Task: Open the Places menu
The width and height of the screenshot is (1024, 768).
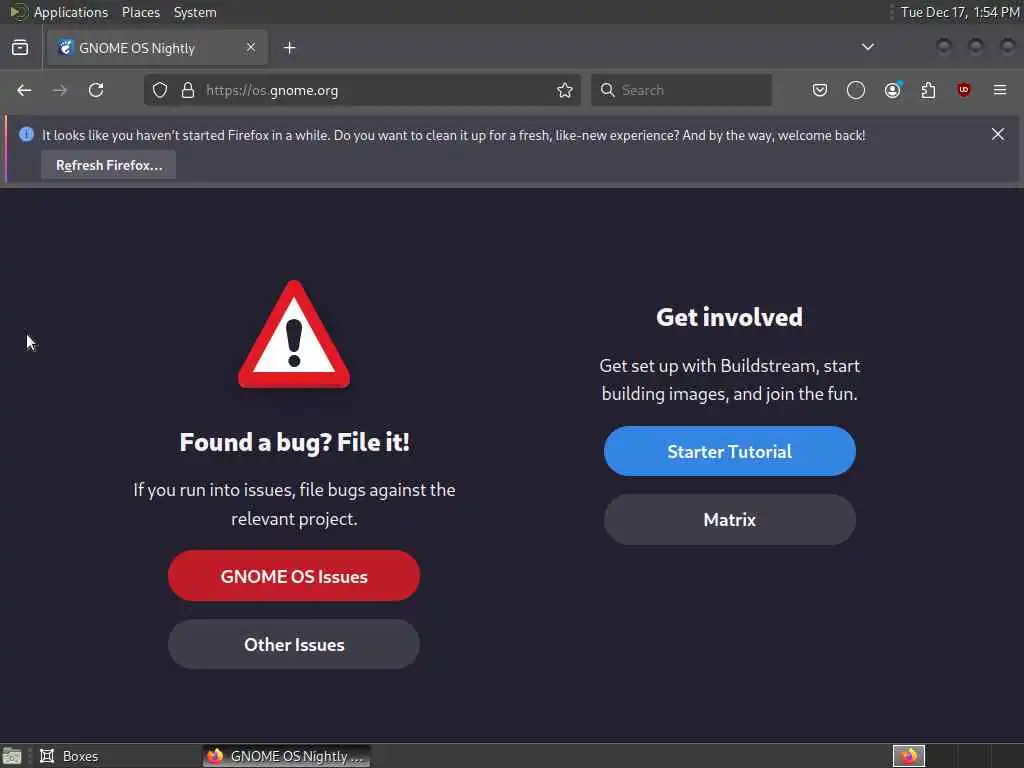Action: [140, 12]
